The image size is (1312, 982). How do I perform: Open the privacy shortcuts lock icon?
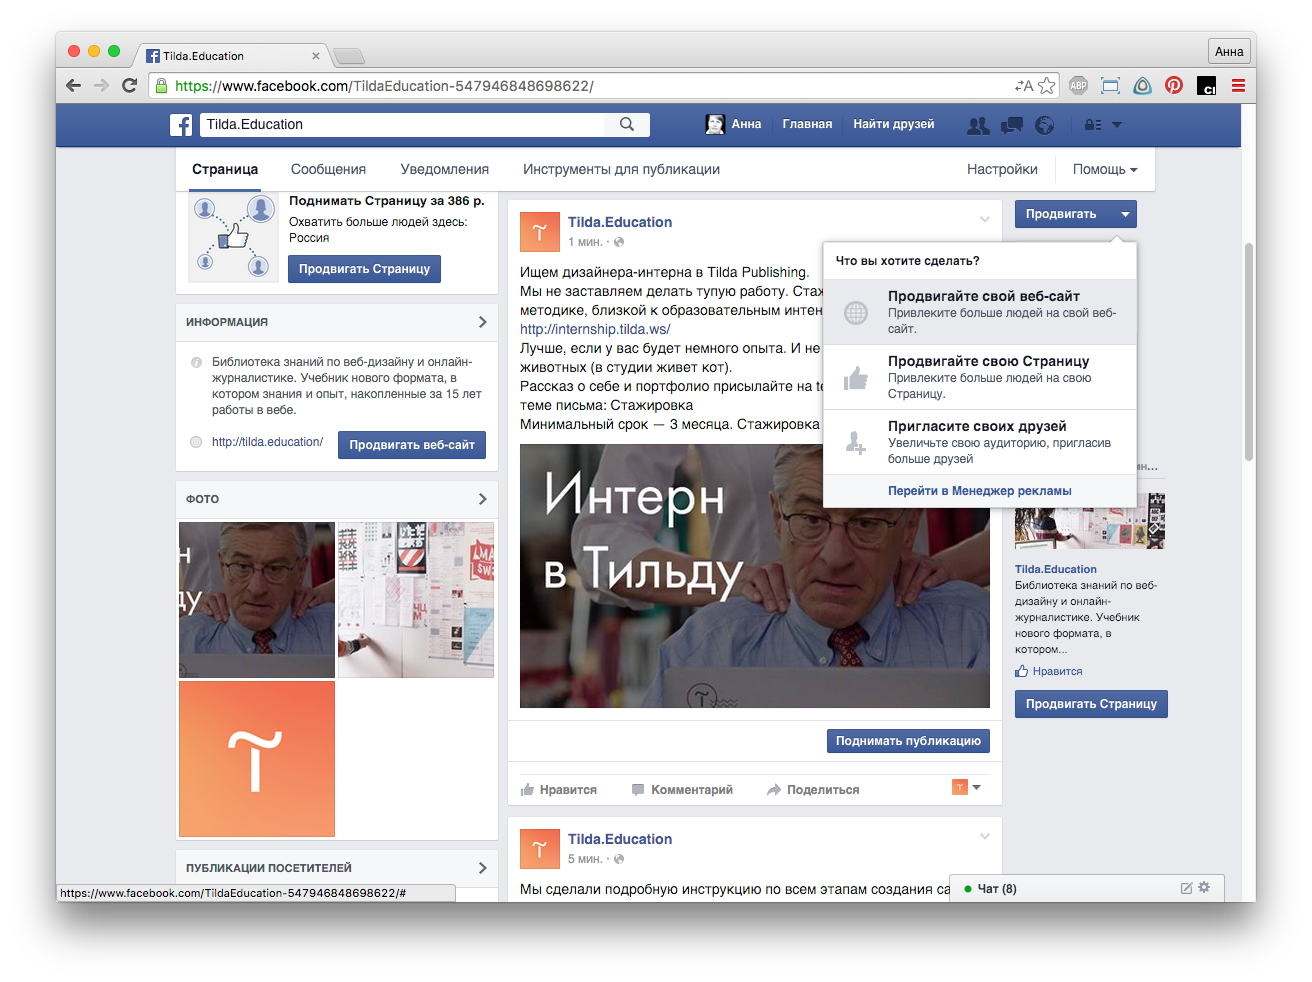click(1093, 125)
